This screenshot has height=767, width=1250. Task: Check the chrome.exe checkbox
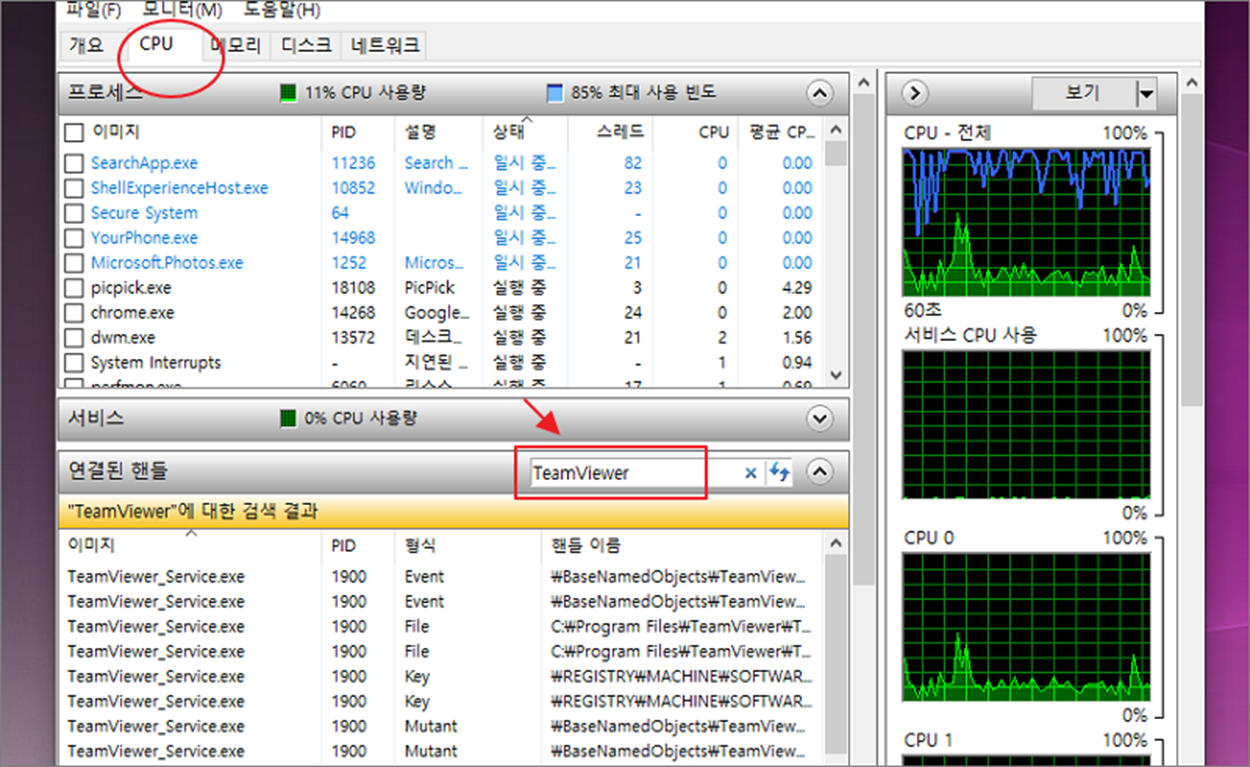coord(74,313)
